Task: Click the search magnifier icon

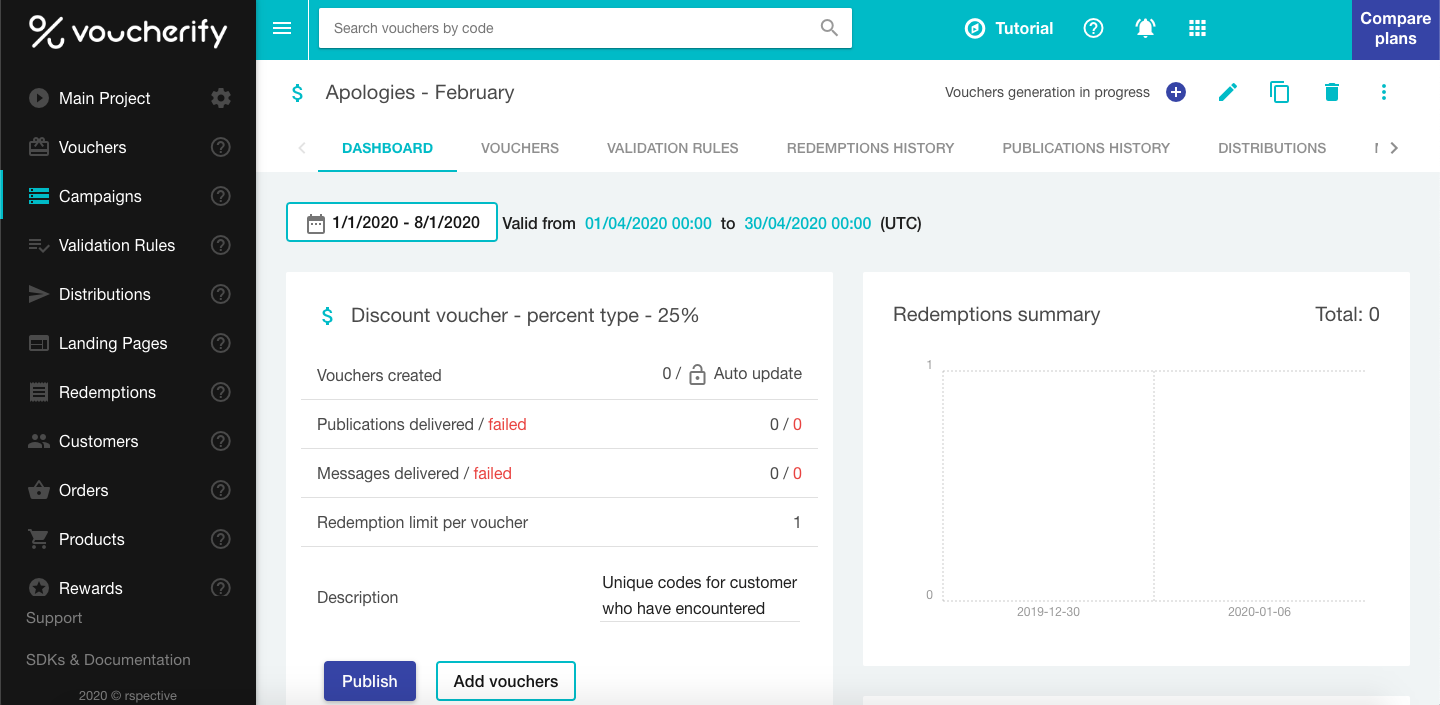Action: pos(829,28)
